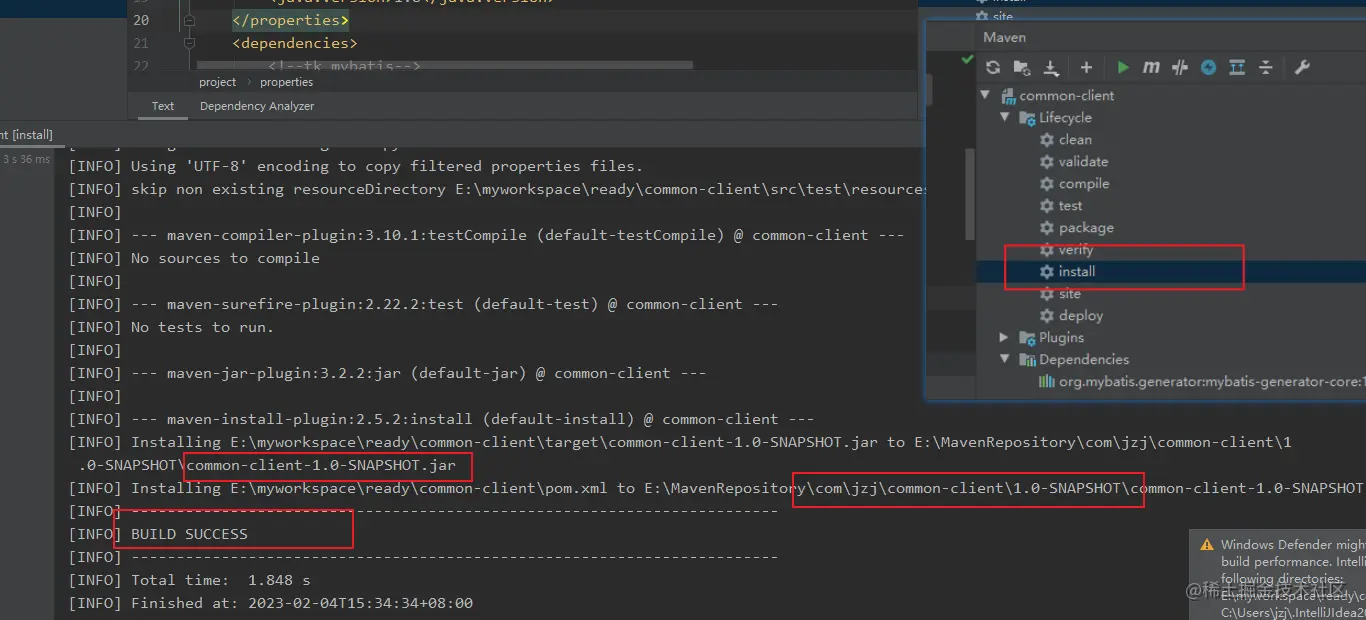Click the maven-install-plugin:2.5.2:install line
Image resolution: width=1366 pixels, height=620 pixels.
[x=441, y=419]
